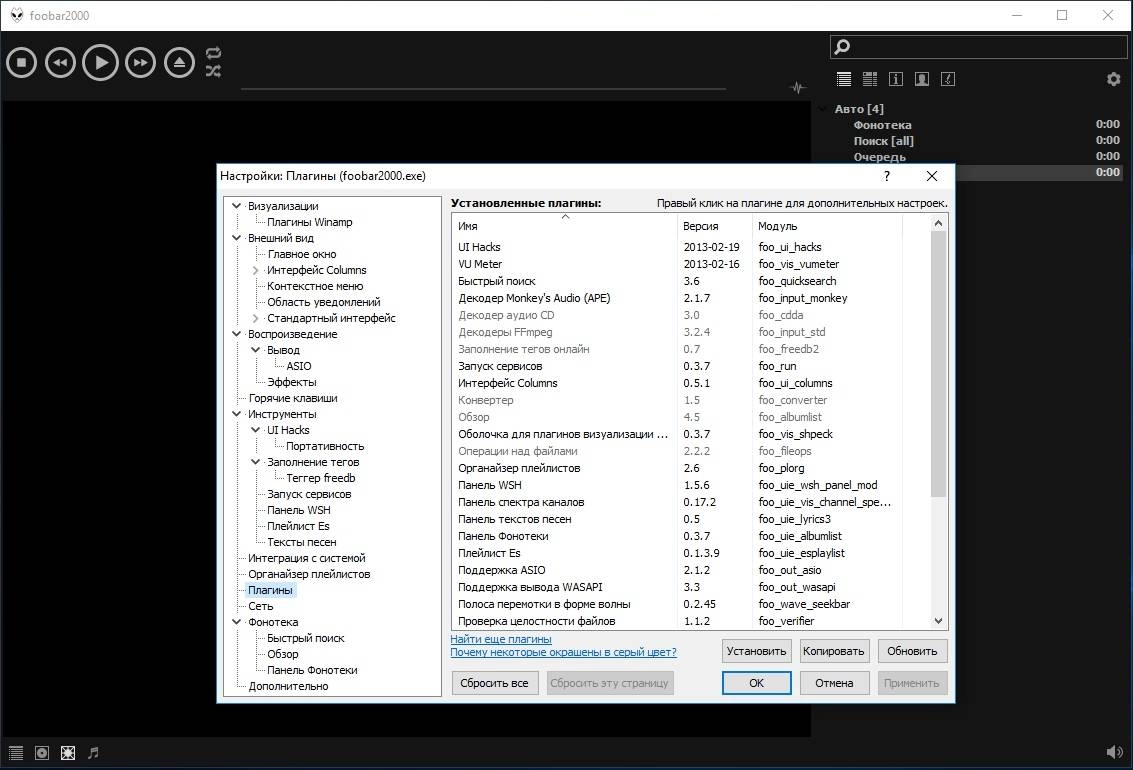Expand the Стандартный интерфейс node
This screenshot has height=770, width=1133.
tap(255, 318)
